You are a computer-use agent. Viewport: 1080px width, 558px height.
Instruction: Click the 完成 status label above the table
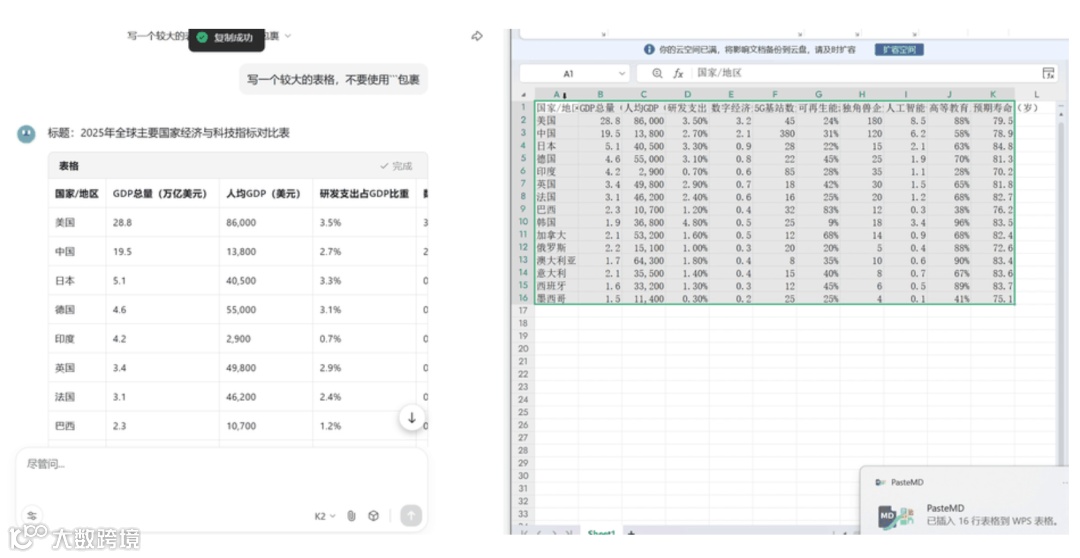pos(397,166)
